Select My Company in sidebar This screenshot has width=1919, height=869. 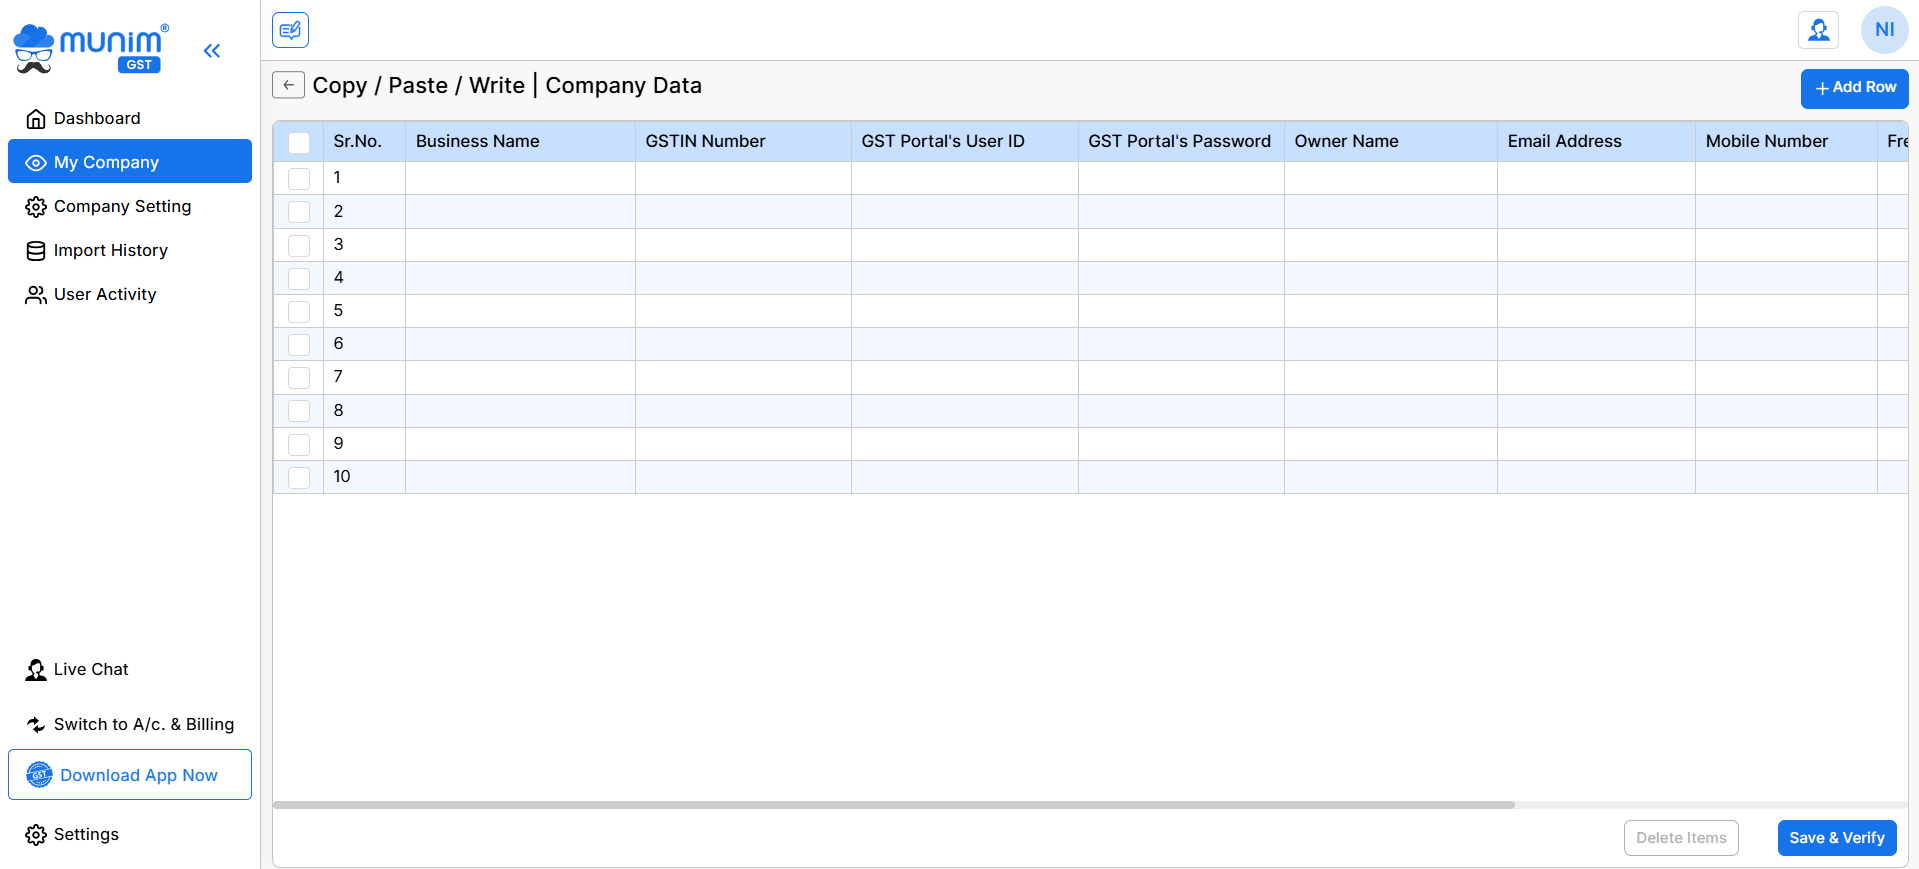pos(106,162)
